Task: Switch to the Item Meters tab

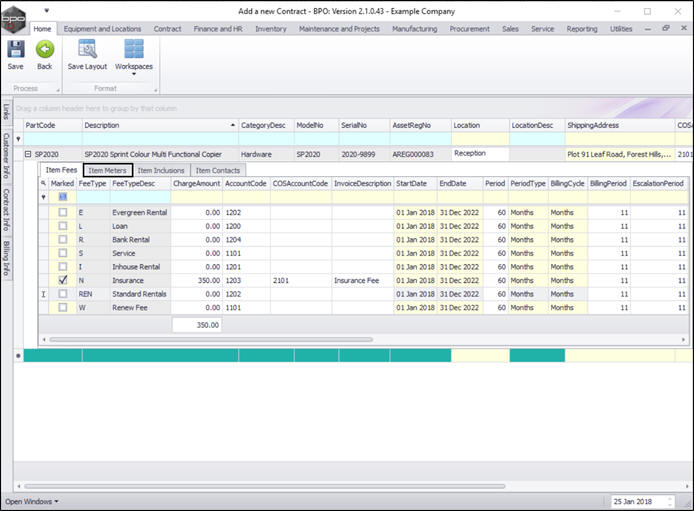Action: (107, 170)
